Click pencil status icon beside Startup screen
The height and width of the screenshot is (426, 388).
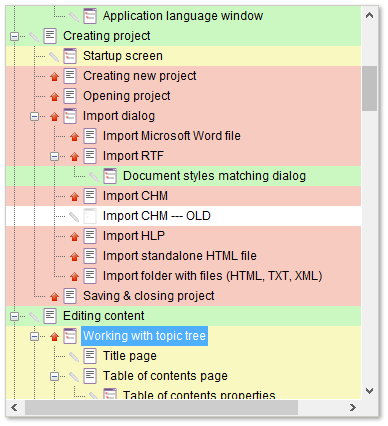click(54, 57)
